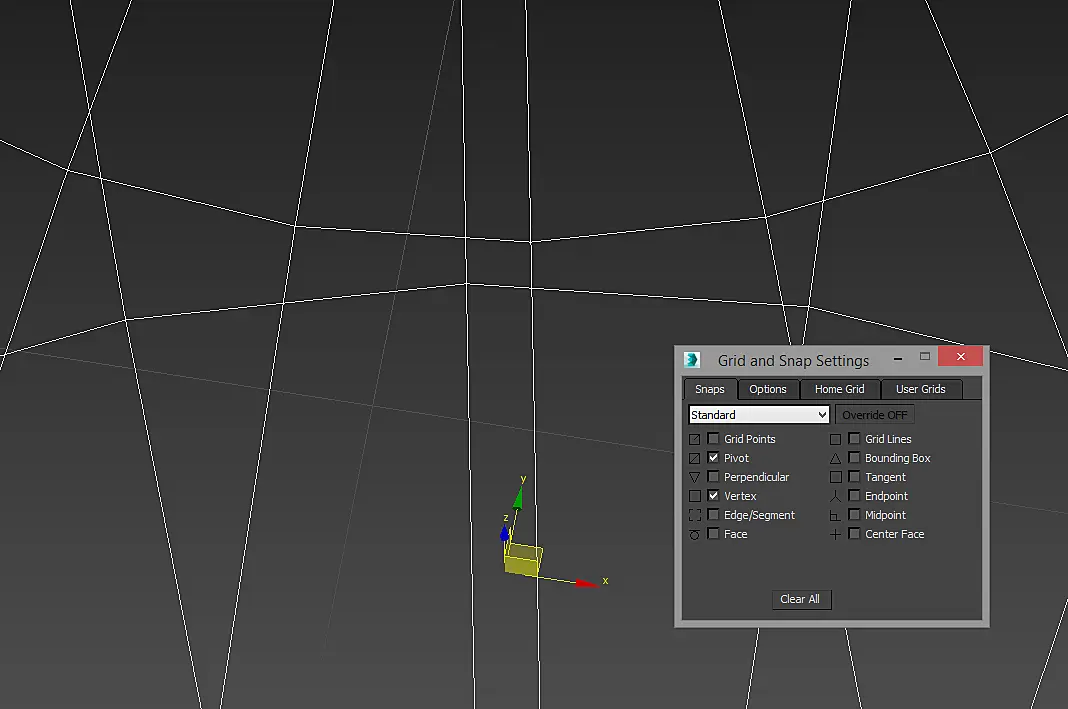Click the red X axis gizmo arrow
Image resolution: width=1068 pixels, height=709 pixels.
point(586,583)
